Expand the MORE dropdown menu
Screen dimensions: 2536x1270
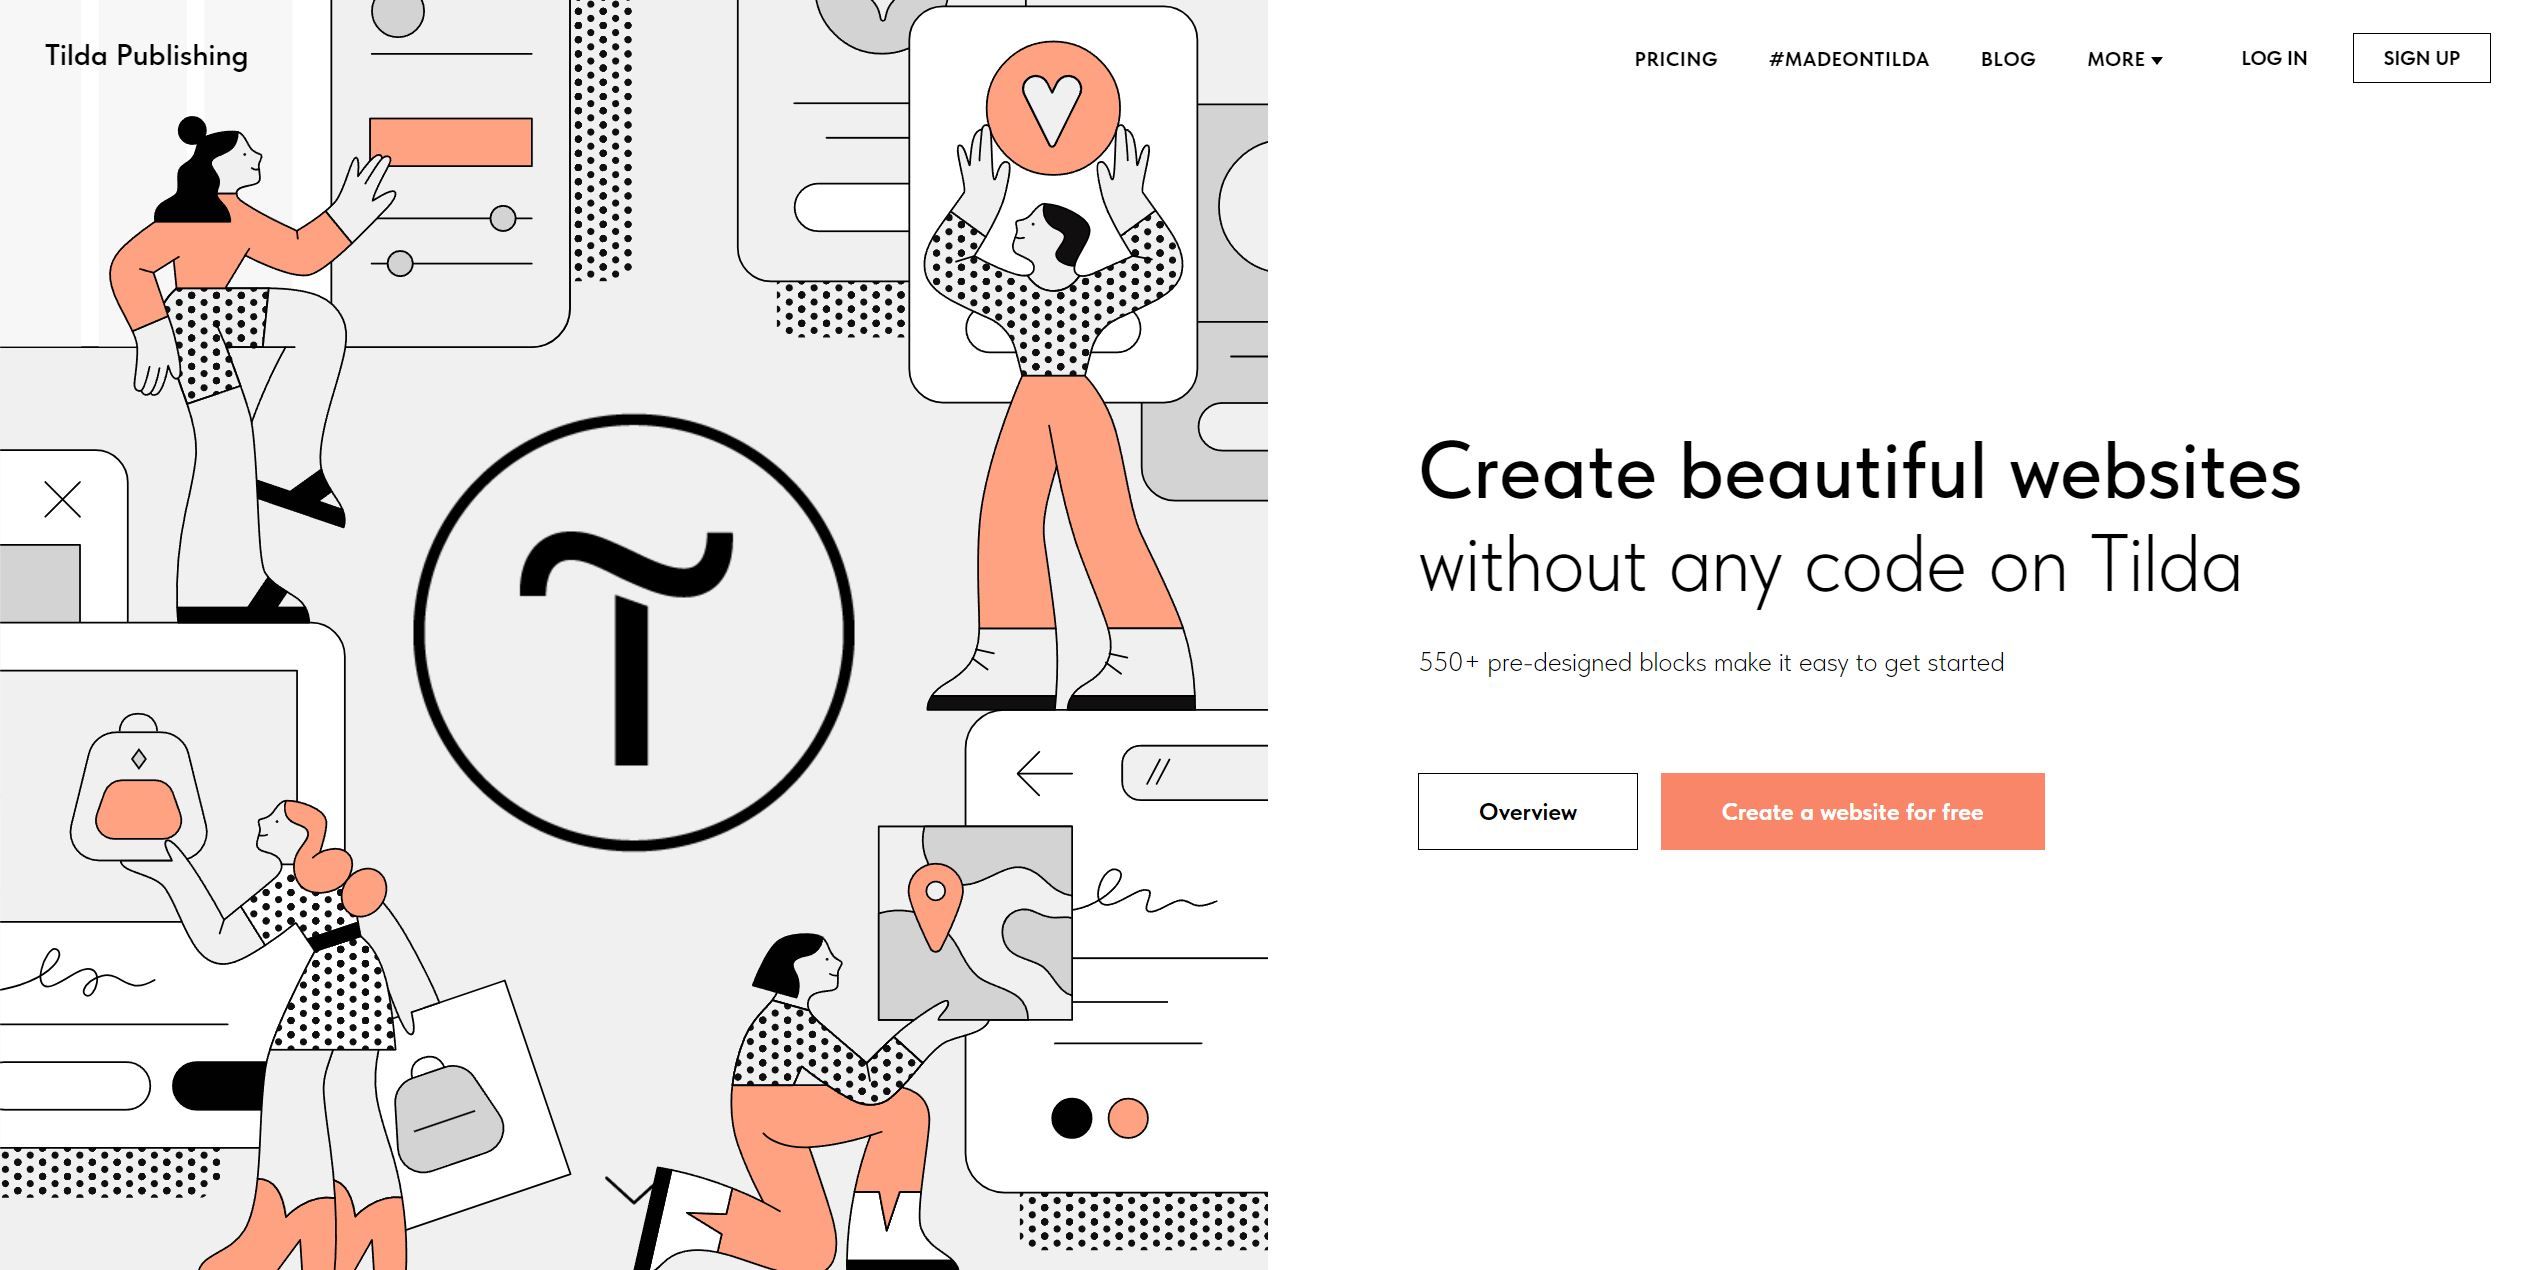(2125, 60)
